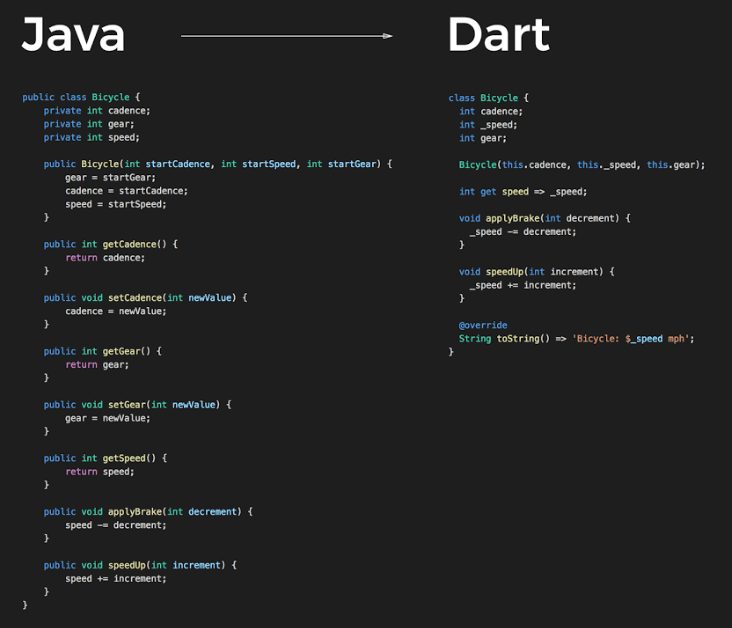This screenshot has width=732, height=628.
Task: Click the "return cadence;" line
Action: point(105,258)
